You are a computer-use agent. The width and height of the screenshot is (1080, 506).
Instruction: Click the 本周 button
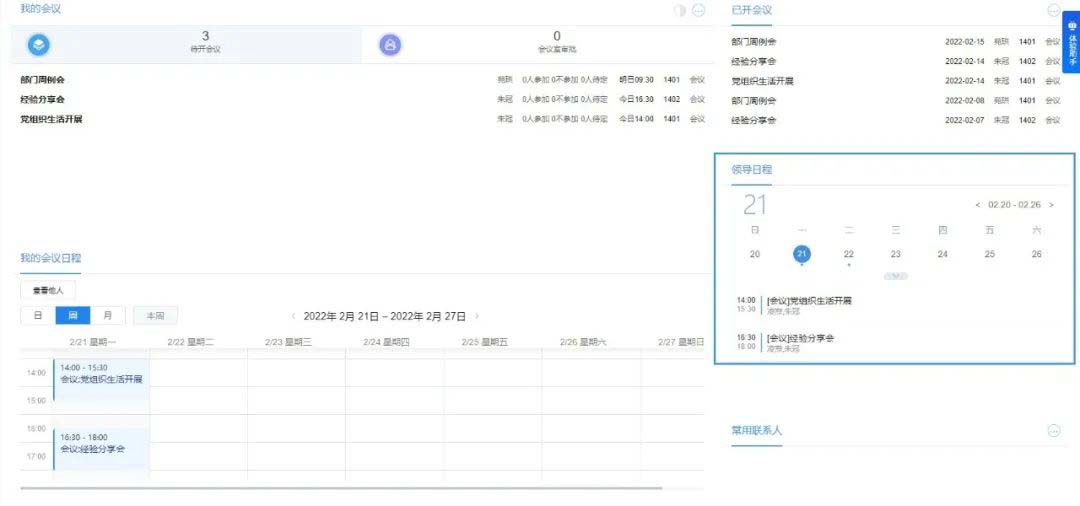pos(155,316)
